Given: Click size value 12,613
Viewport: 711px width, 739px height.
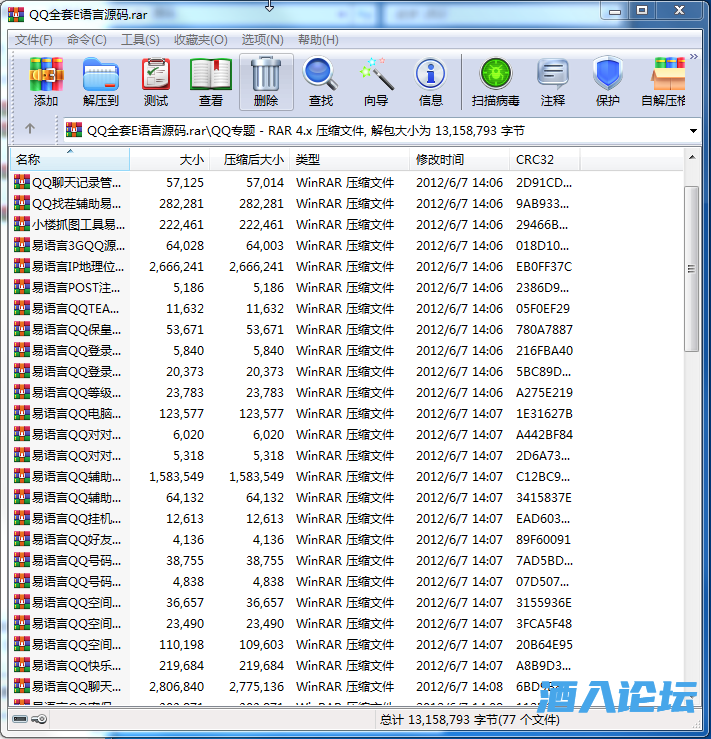Looking at the screenshot, I should coord(185,518).
